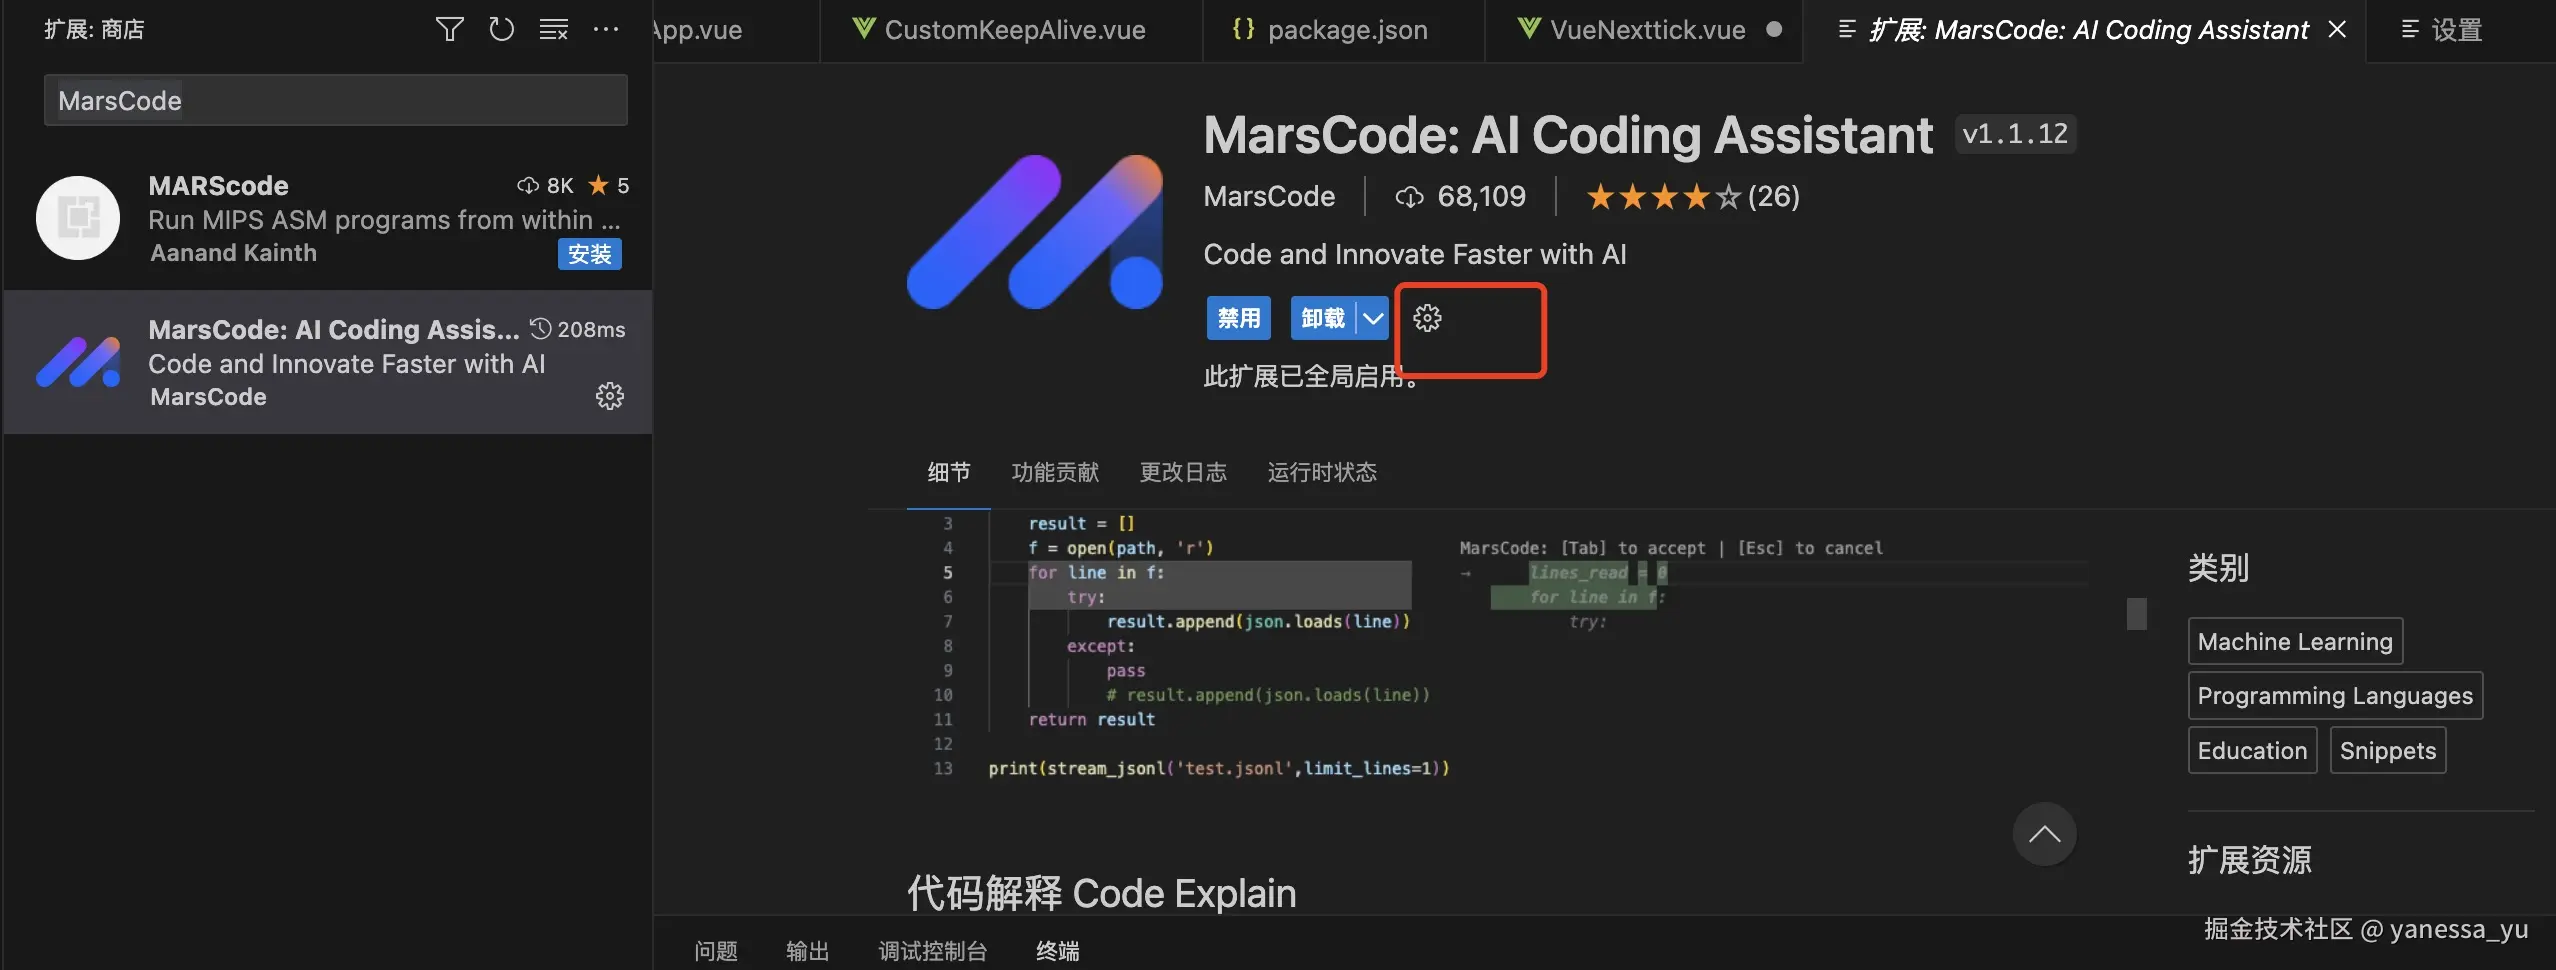Open the 输出 output panel tab

(807, 950)
